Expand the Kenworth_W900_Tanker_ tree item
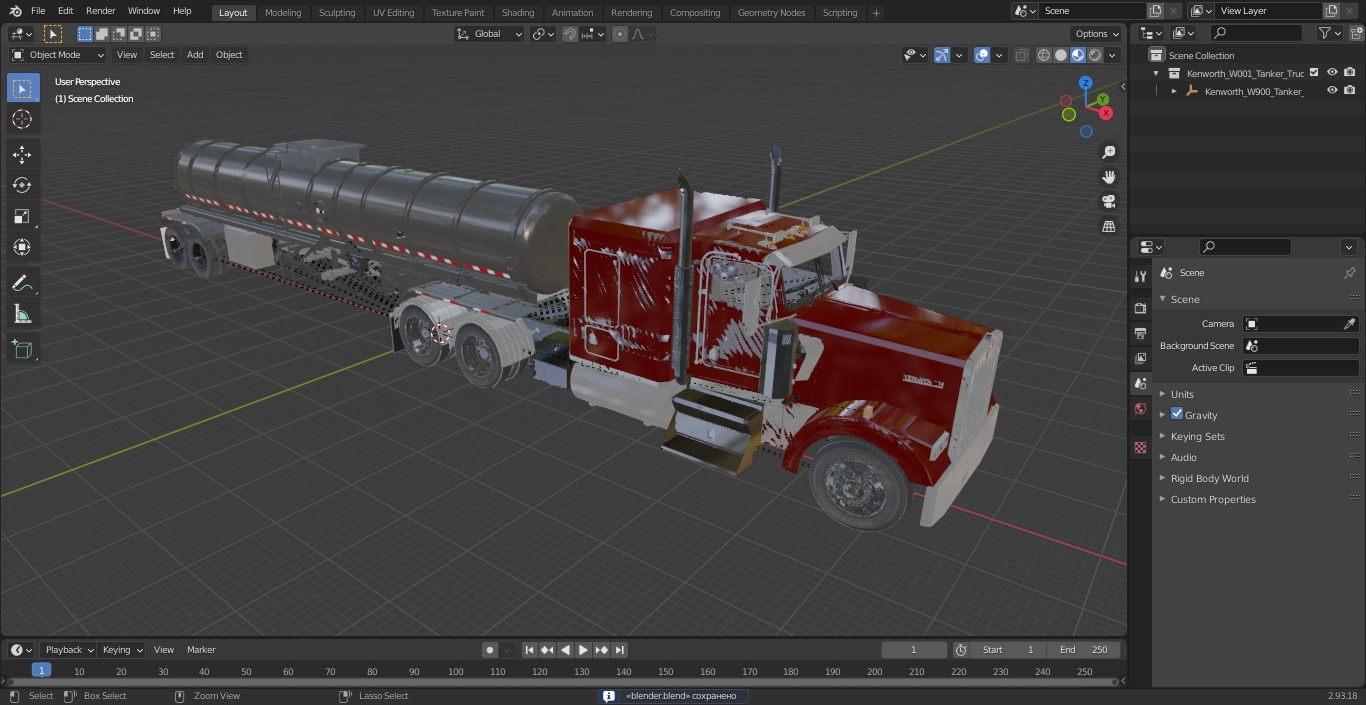1366x705 pixels. click(1174, 91)
